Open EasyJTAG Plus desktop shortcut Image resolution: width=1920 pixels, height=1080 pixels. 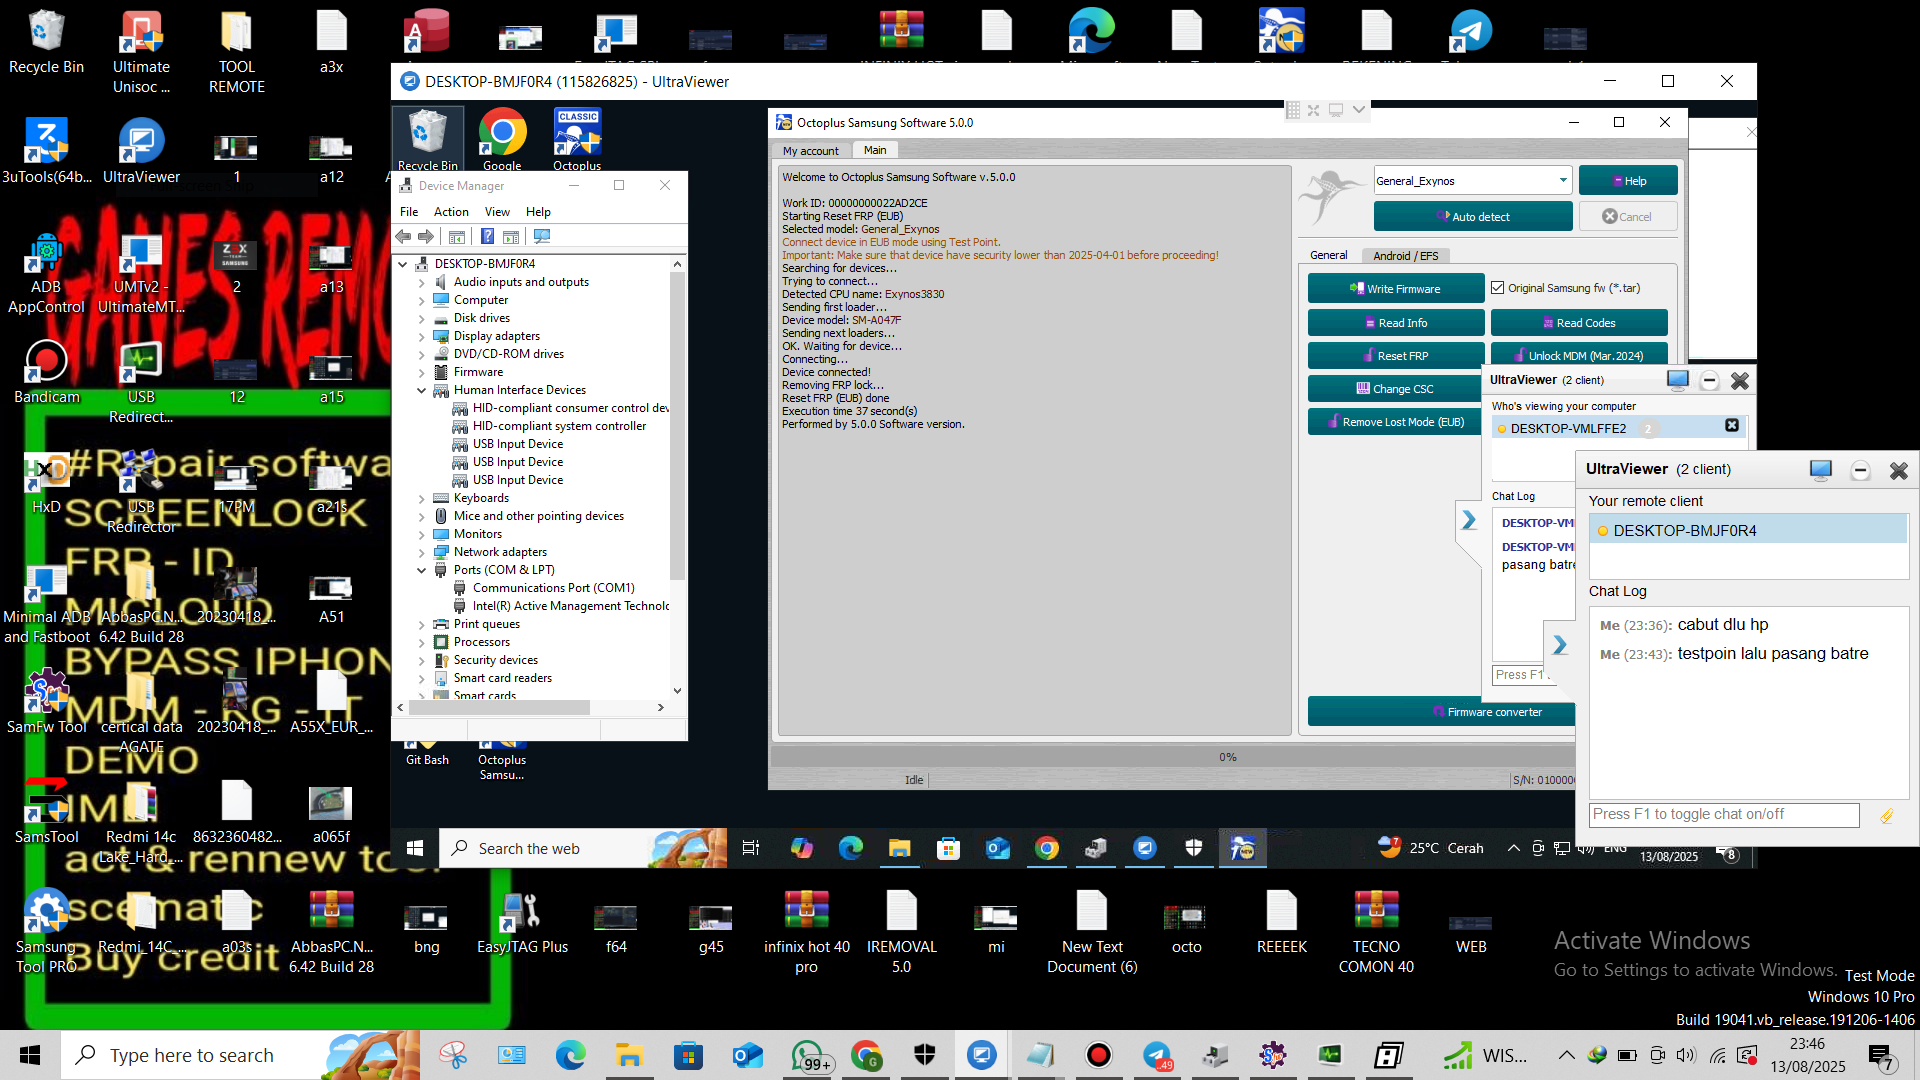[x=522, y=922]
